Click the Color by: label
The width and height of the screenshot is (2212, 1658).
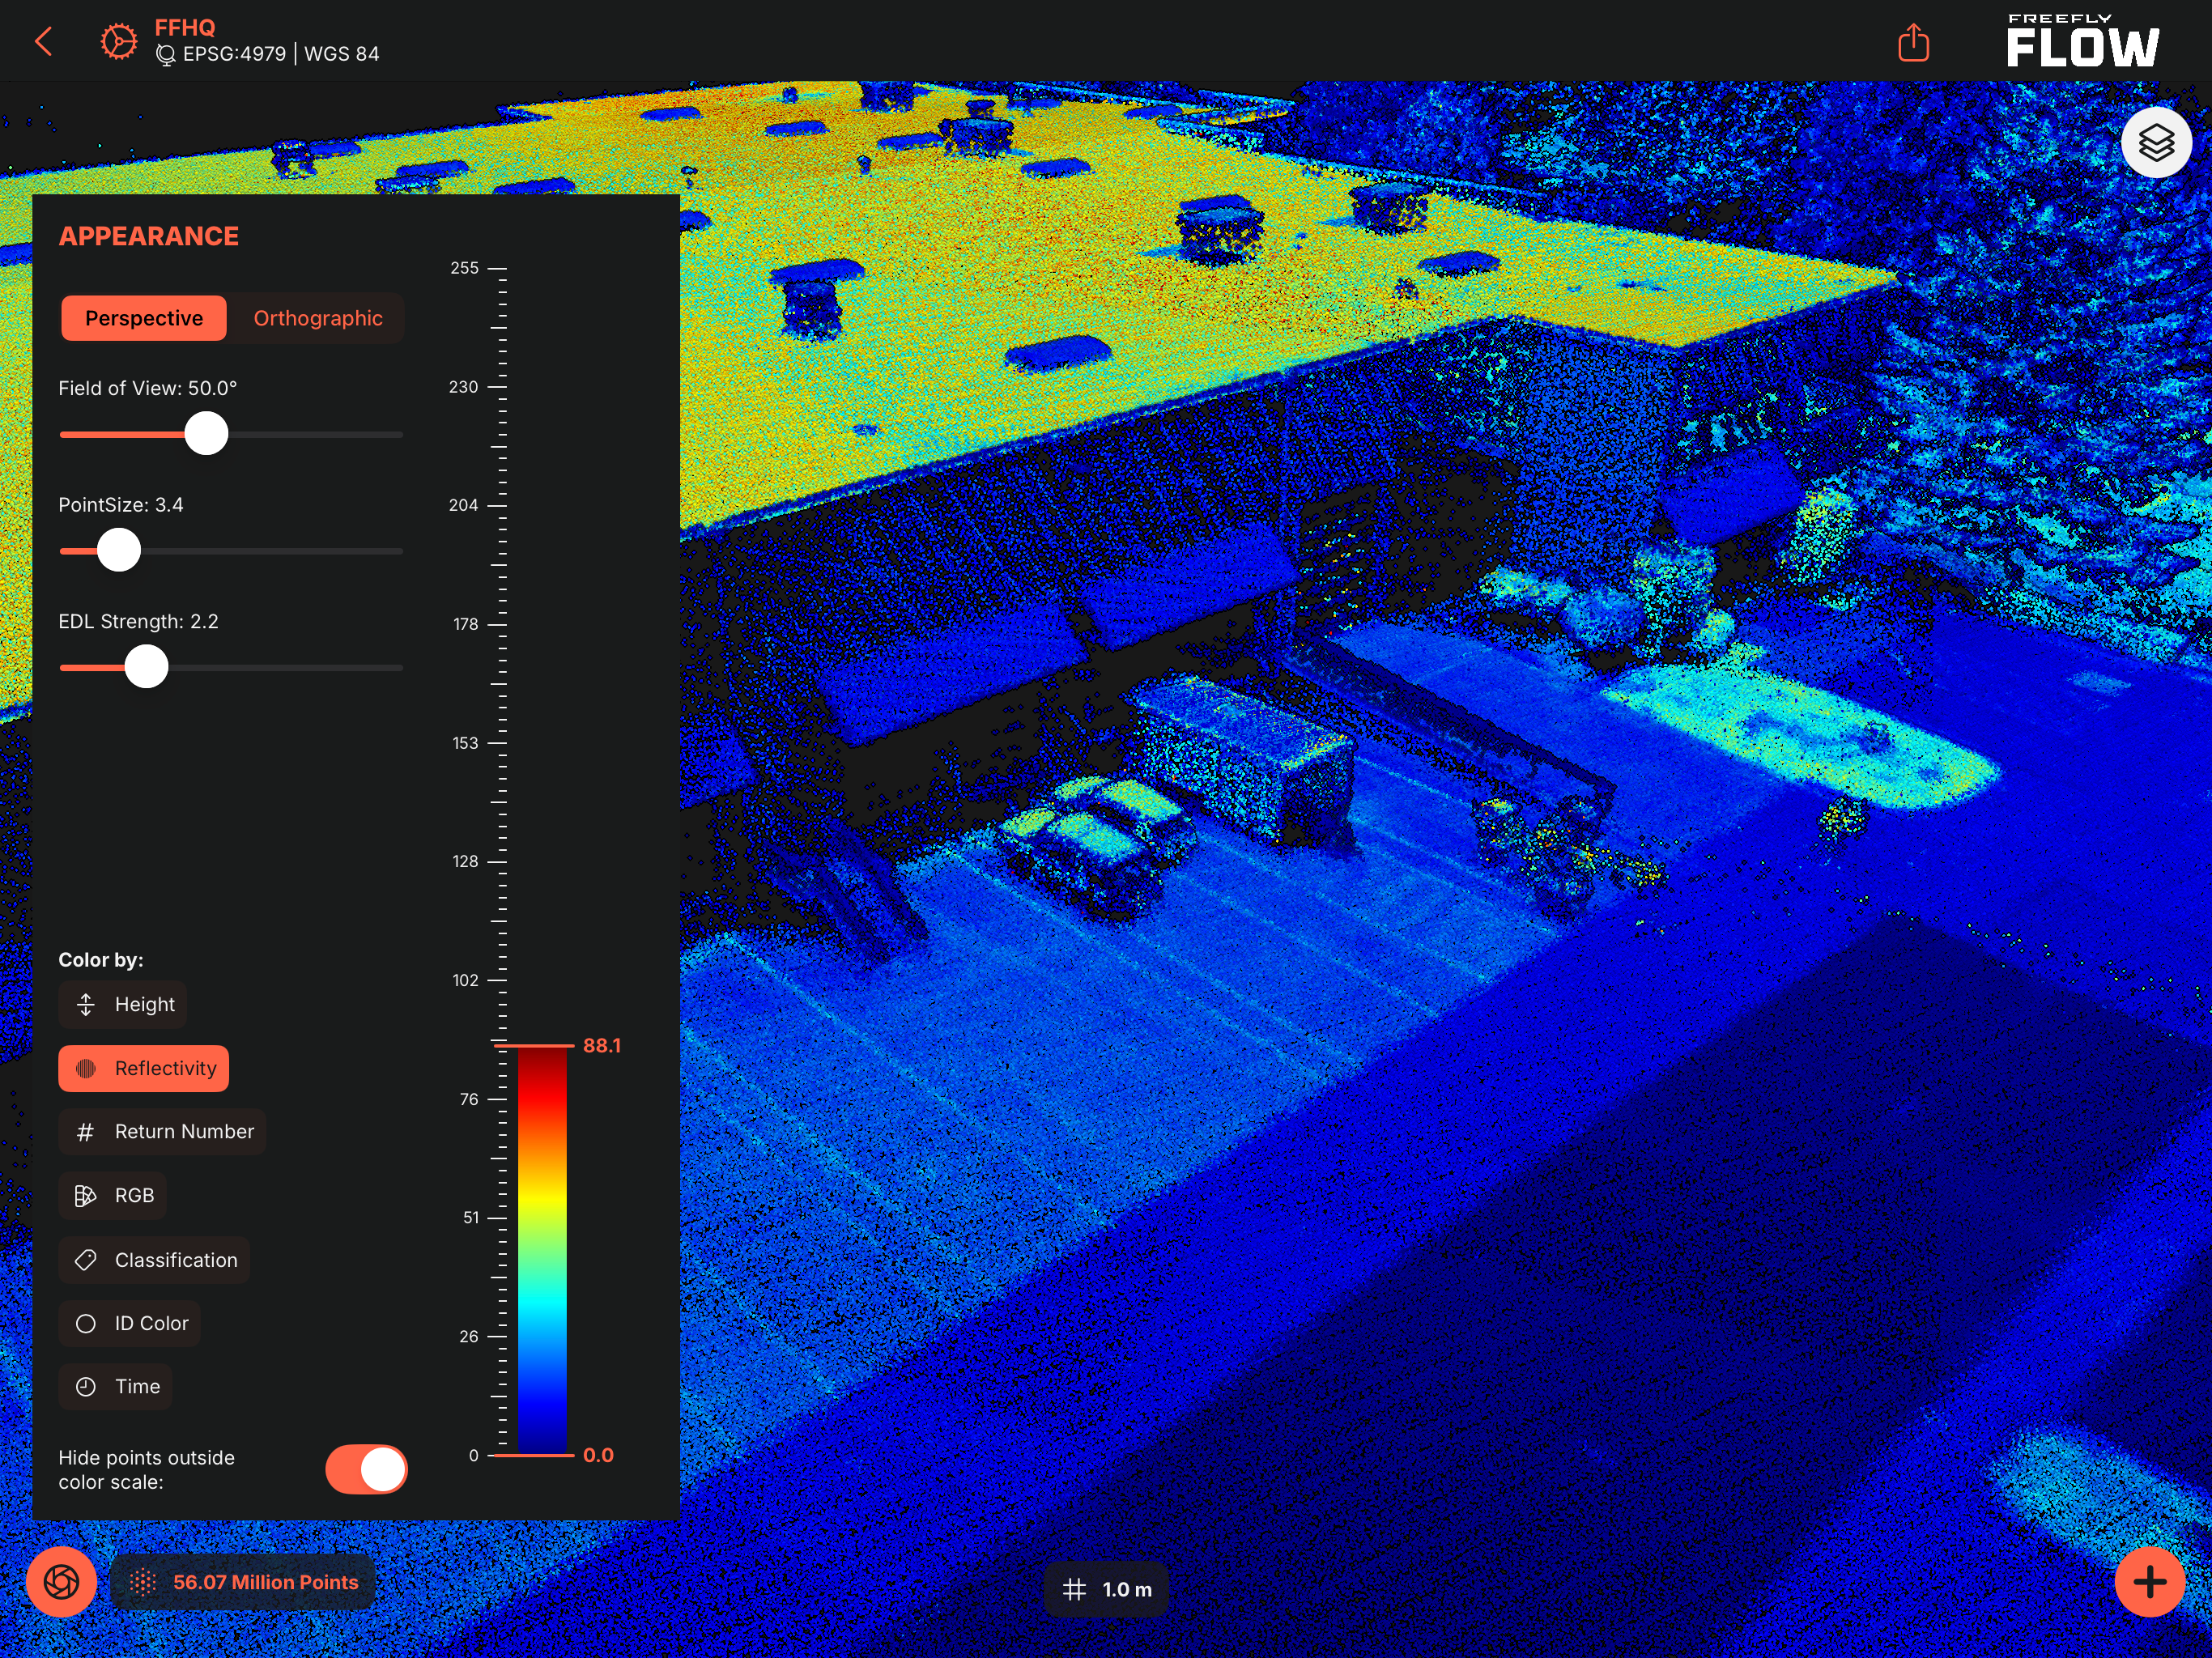[101, 960]
